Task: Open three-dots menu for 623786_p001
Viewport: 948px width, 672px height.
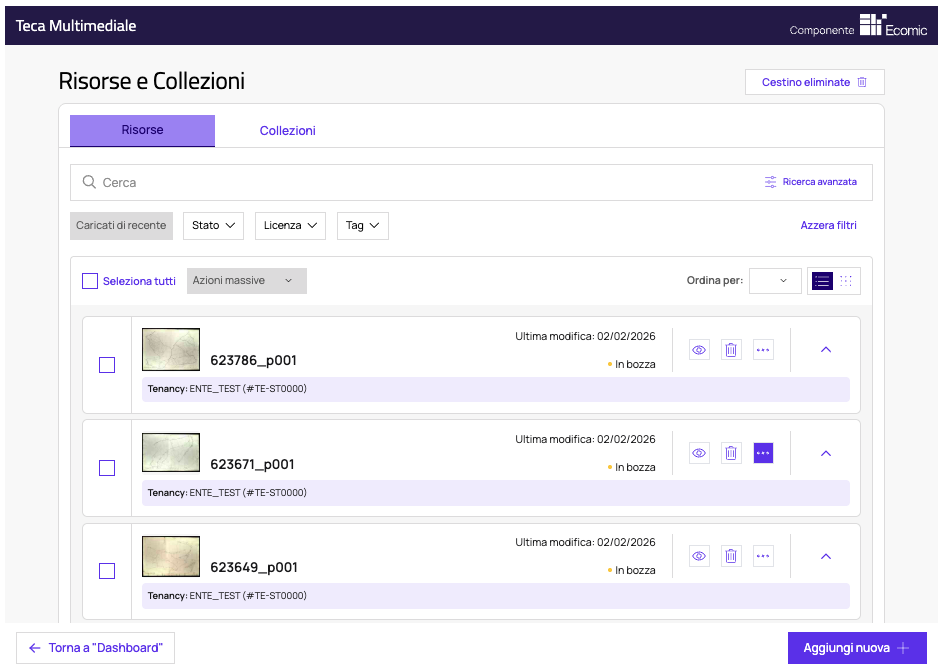Action: click(x=763, y=350)
